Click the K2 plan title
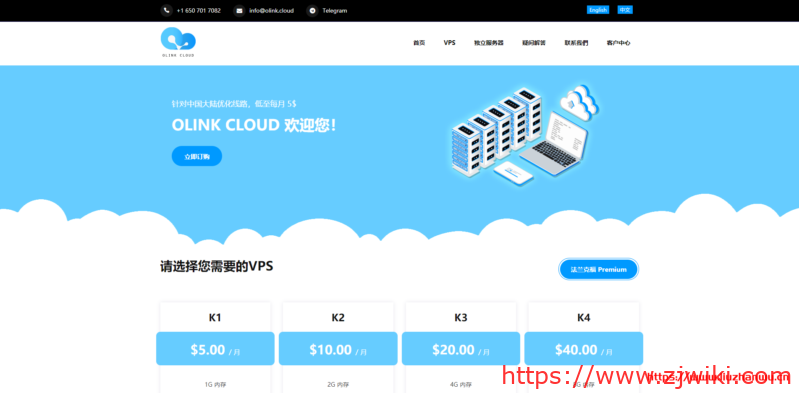 (338, 318)
